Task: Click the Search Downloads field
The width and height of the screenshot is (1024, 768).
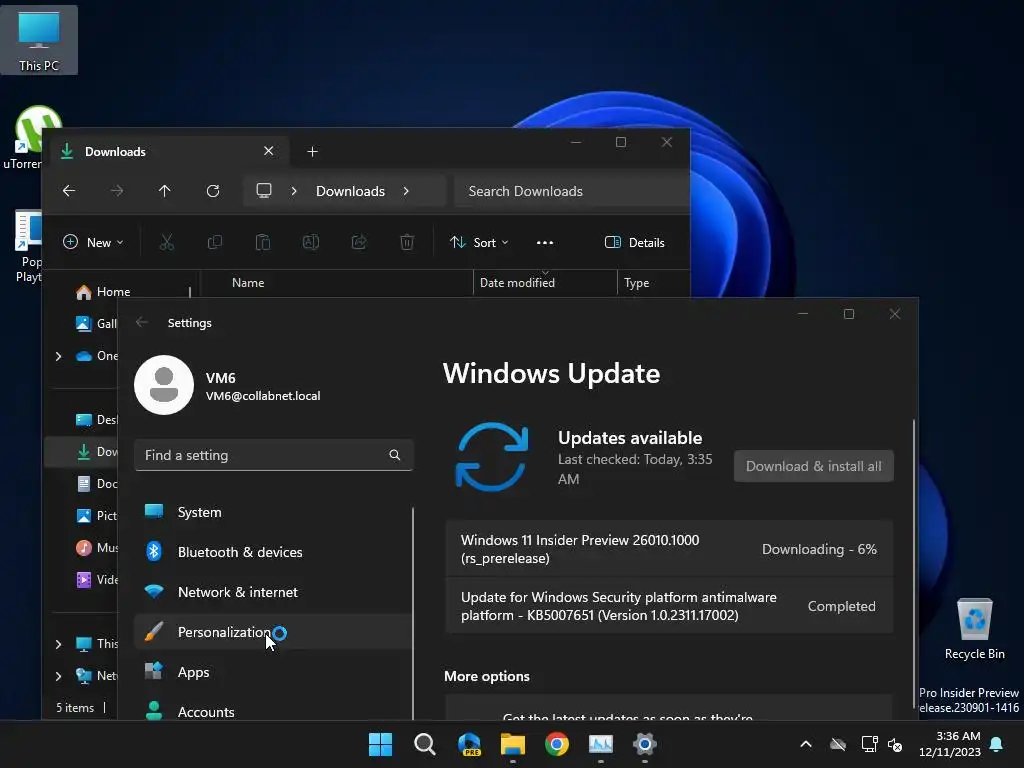Action: tap(571, 191)
